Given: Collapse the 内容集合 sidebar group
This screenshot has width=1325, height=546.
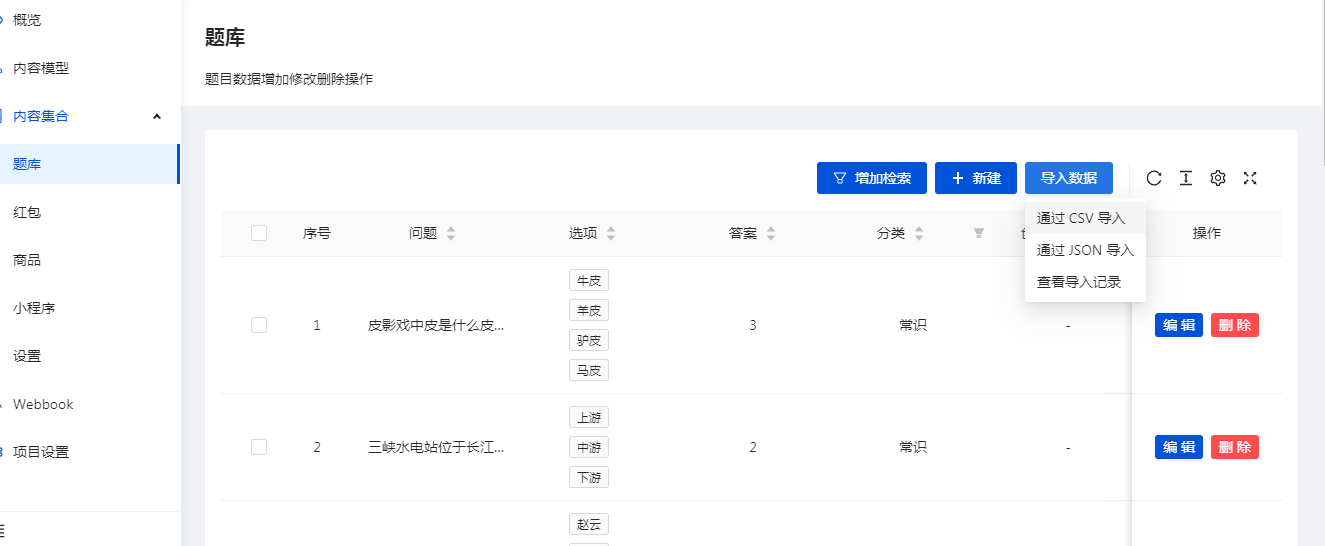Looking at the screenshot, I should [x=157, y=116].
